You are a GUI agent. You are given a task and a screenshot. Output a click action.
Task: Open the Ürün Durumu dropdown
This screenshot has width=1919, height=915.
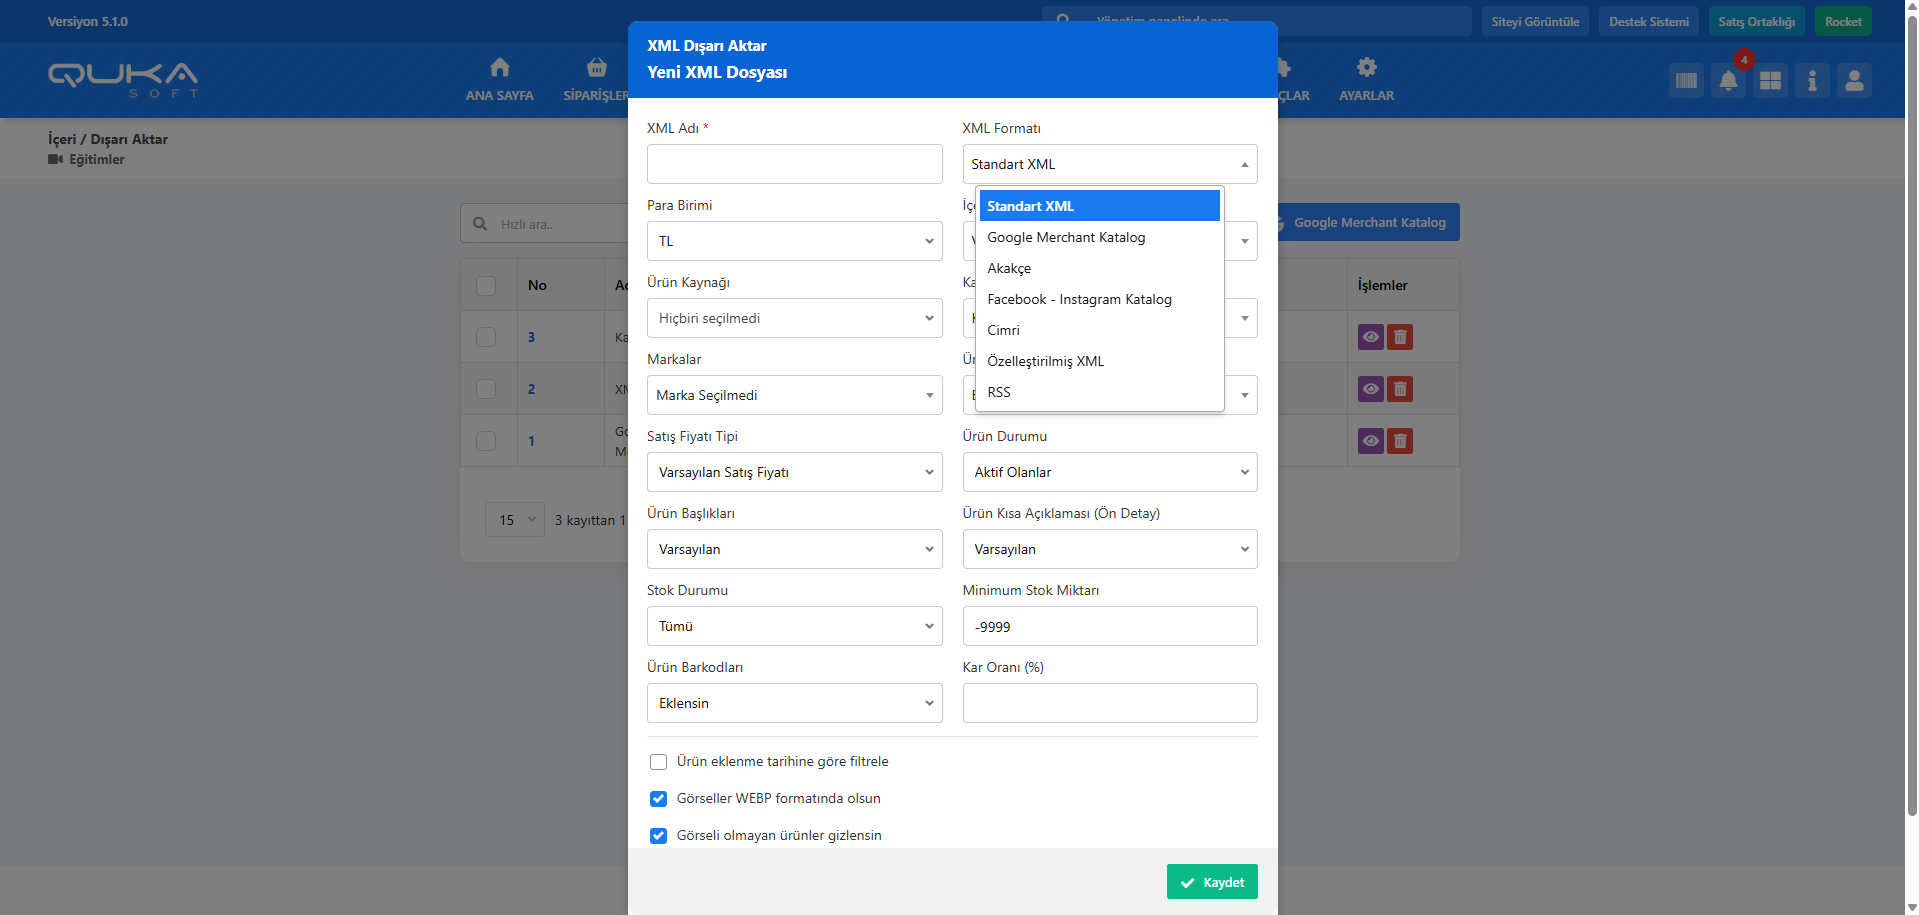1109,472
